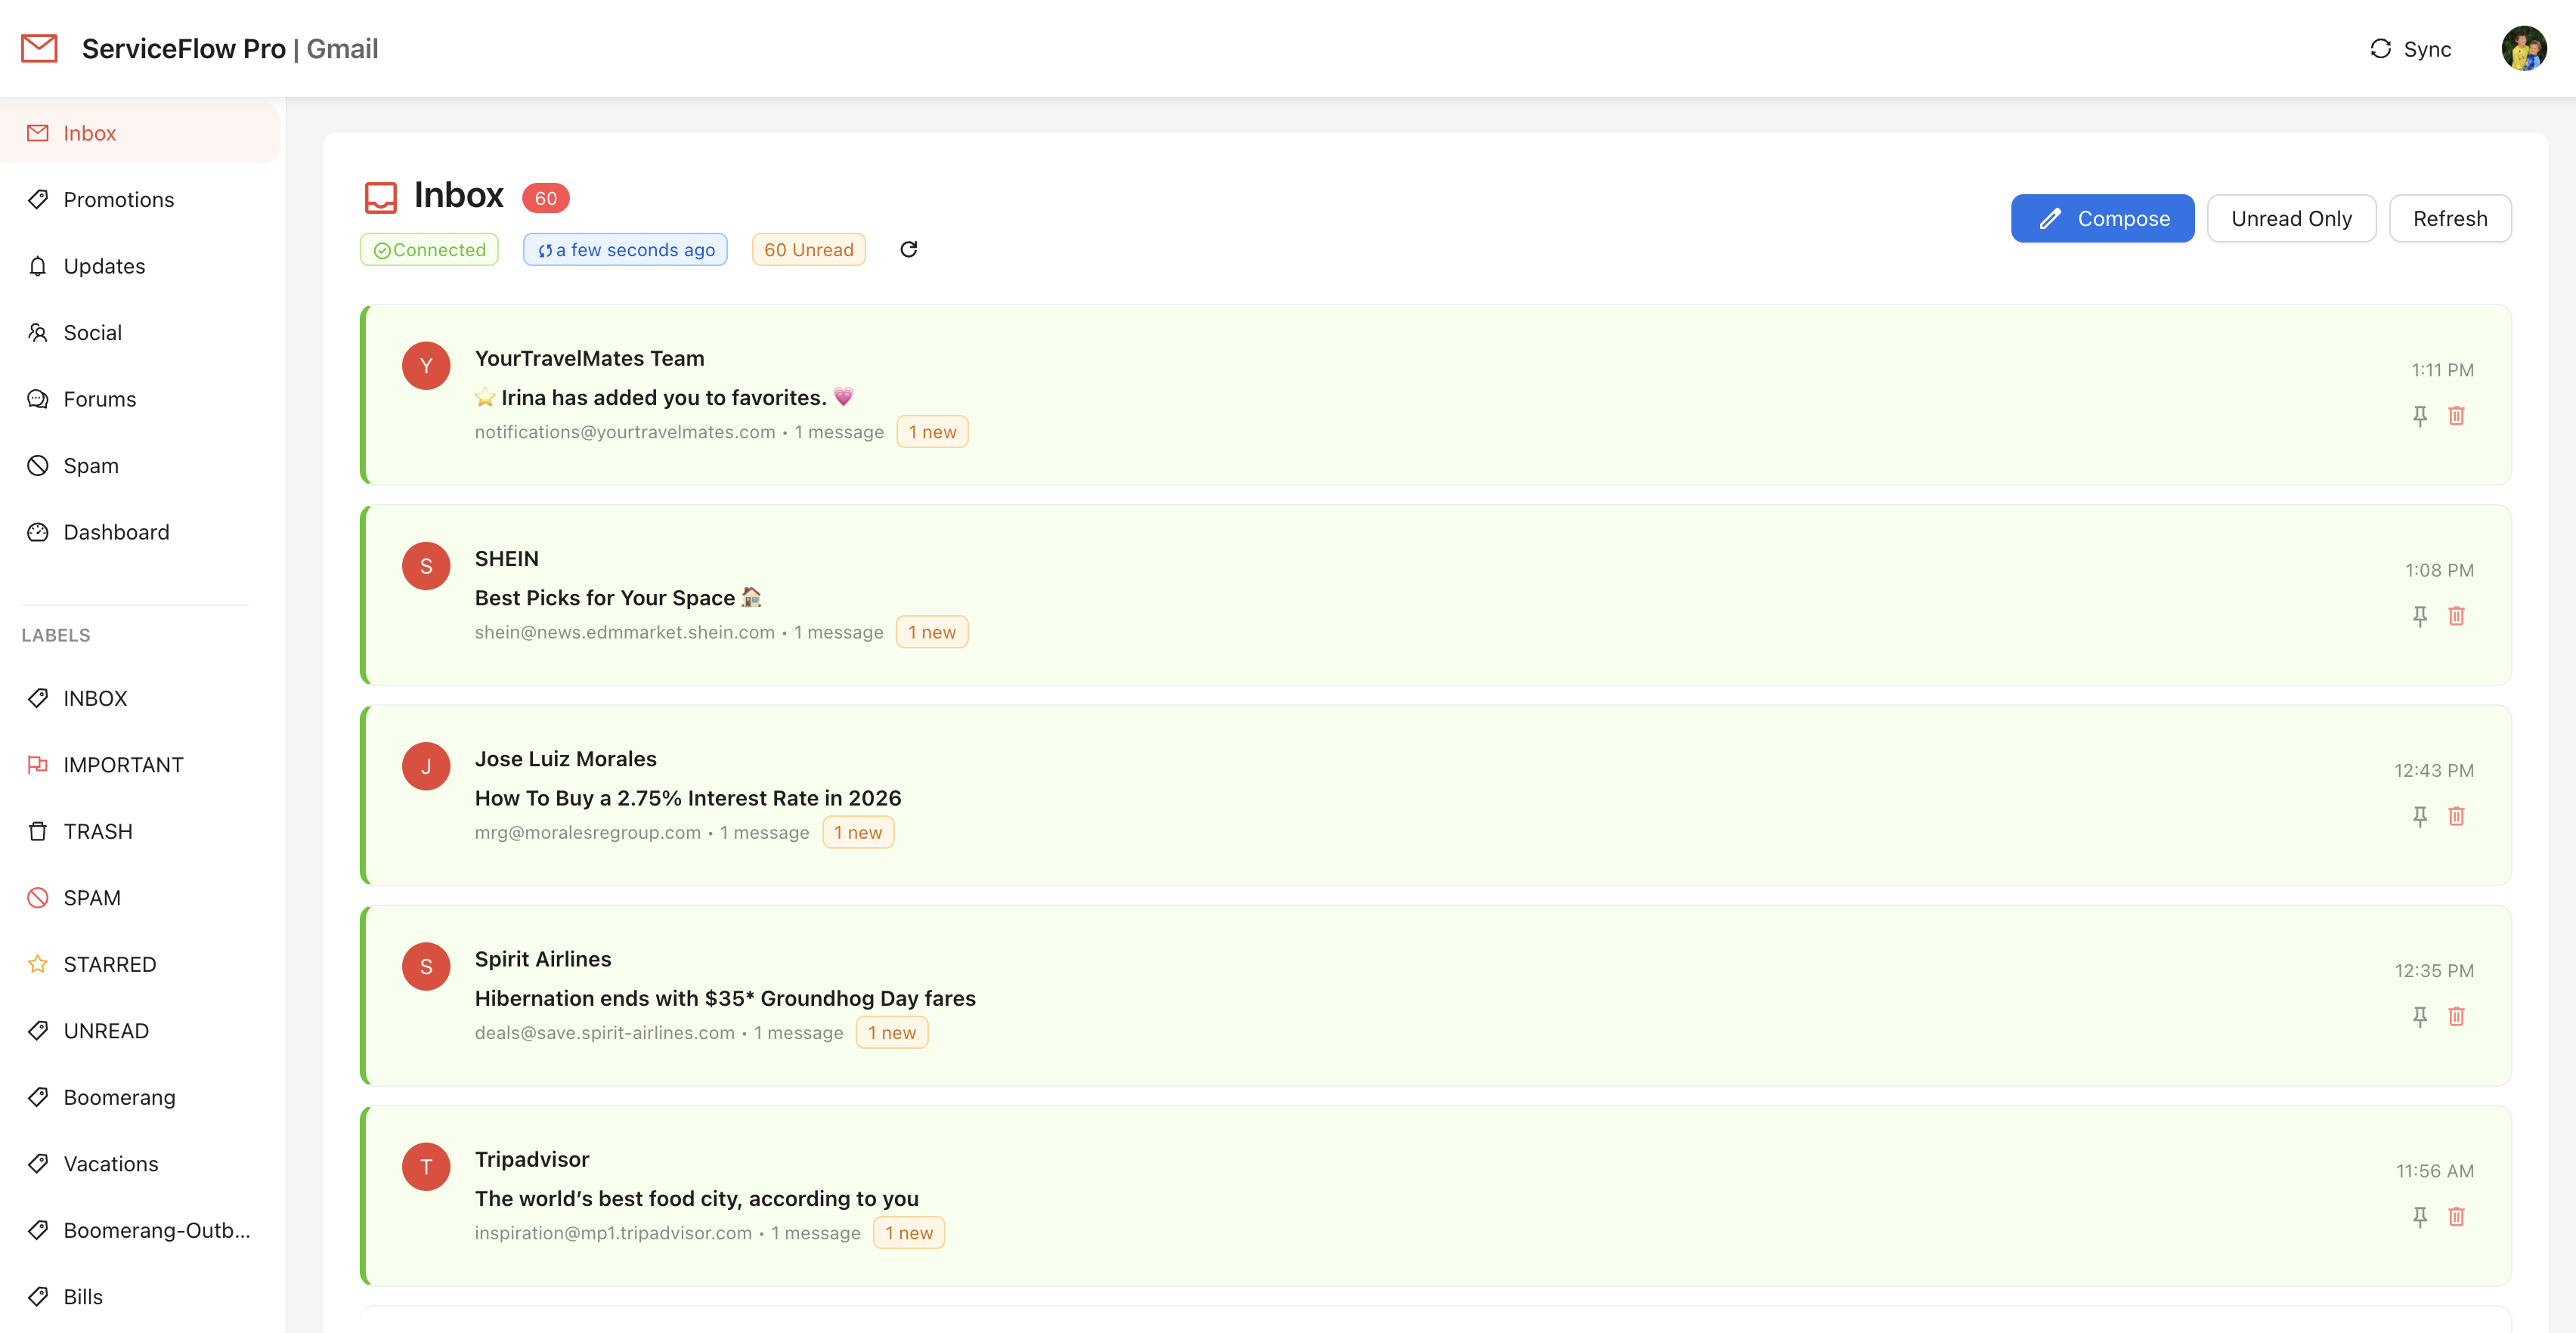Go to the Dashboard page
2576x1333 pixels.
point(116,532)
